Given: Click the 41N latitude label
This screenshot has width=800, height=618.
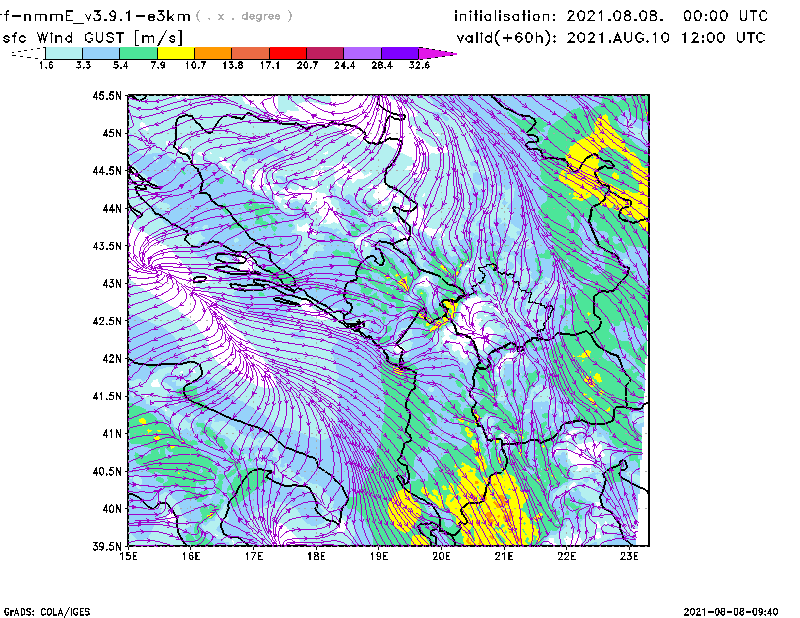Looking at the screenshot, I should [112, 434].
